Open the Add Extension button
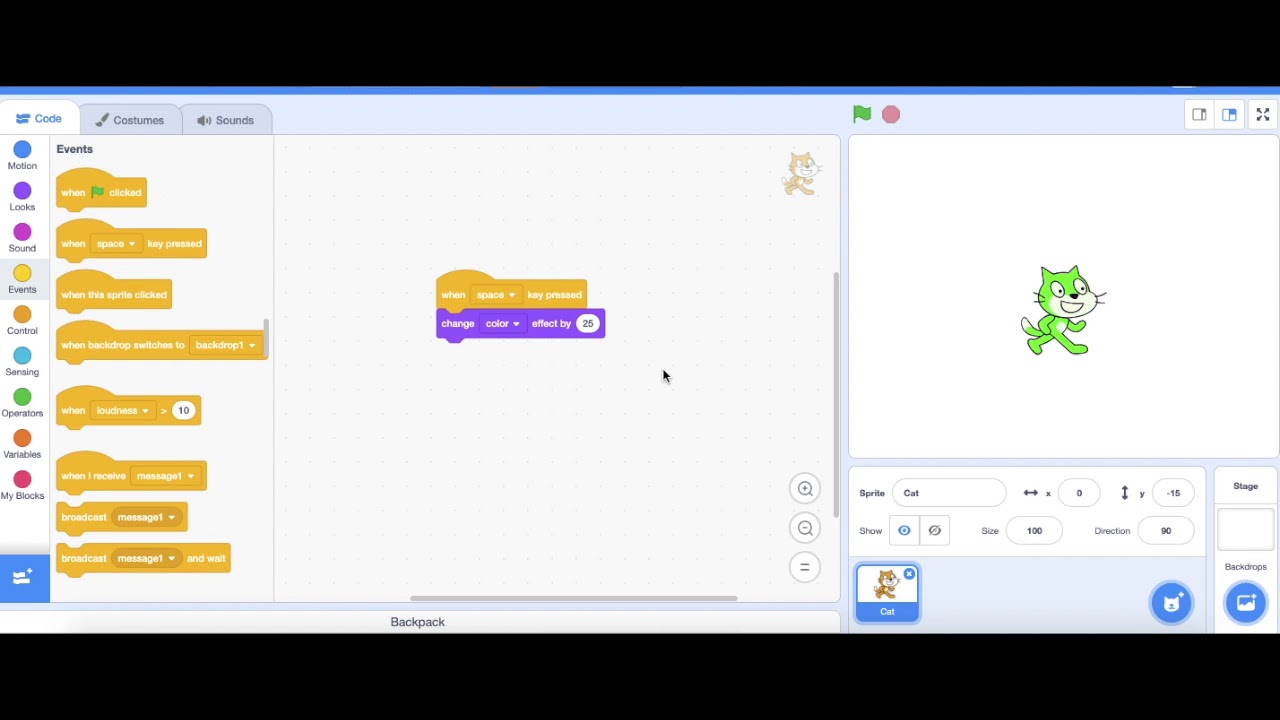1280x720 pixels. pyautogui.click(x=24, y=578)
